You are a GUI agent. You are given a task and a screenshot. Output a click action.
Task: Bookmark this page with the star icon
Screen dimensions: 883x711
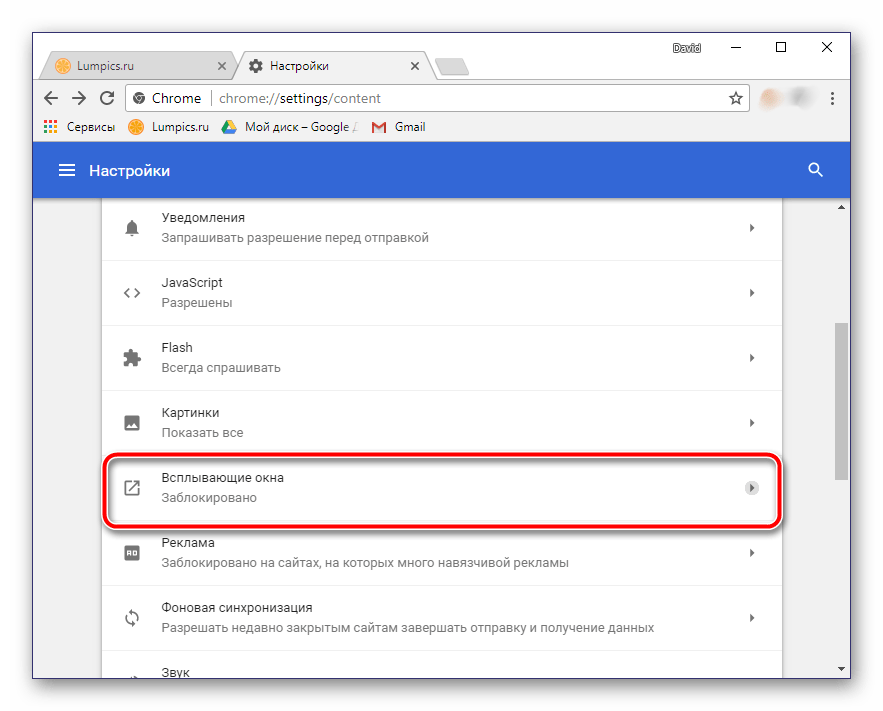pos(735,99)
